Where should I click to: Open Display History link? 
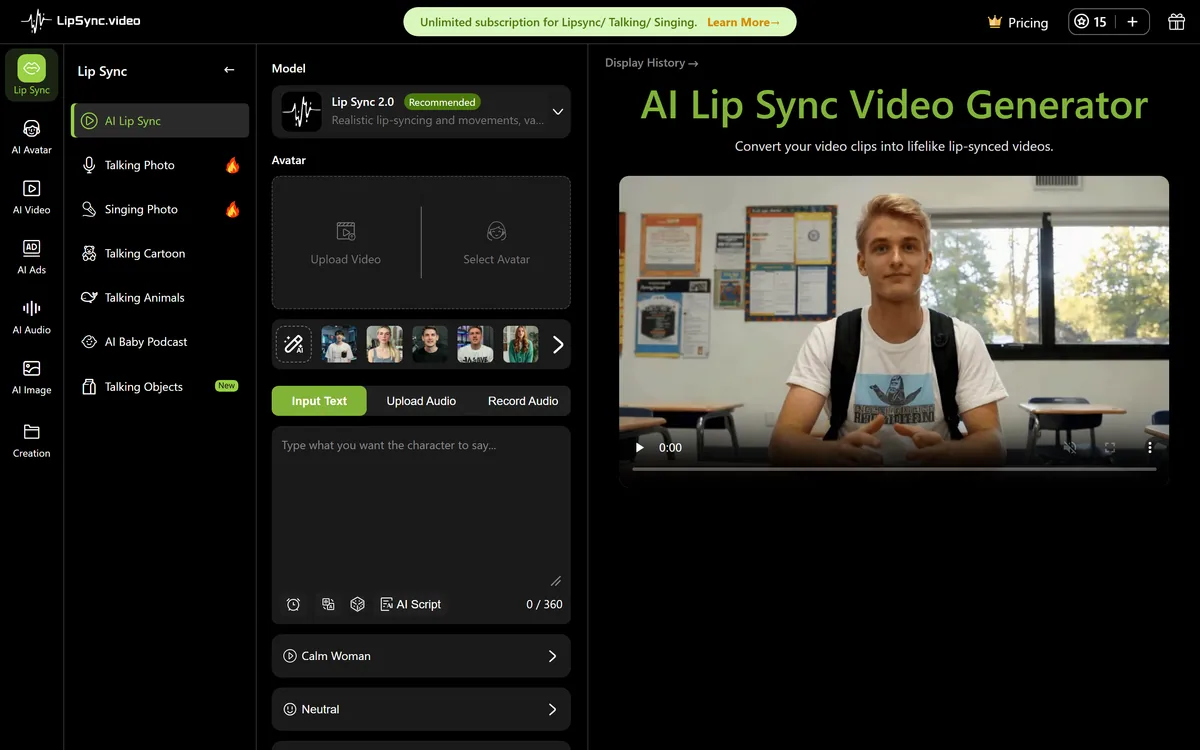(651, 63)
